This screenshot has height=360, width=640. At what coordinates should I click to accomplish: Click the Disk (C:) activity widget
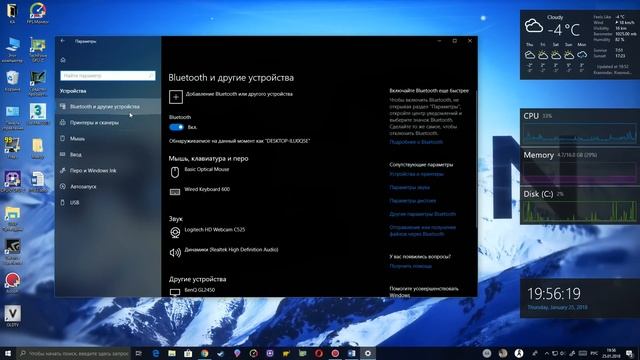tap(580, 206)
